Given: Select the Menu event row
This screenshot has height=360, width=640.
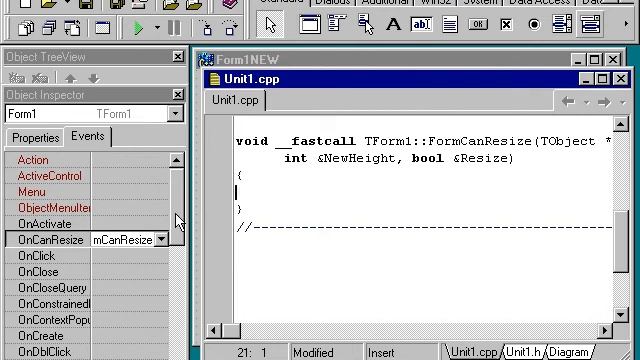Looking at the screenshot, I should coord(87,192).
